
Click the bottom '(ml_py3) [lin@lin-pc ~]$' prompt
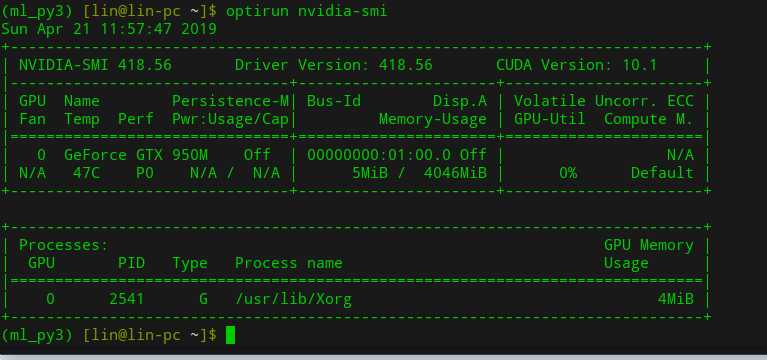[109, 335]
